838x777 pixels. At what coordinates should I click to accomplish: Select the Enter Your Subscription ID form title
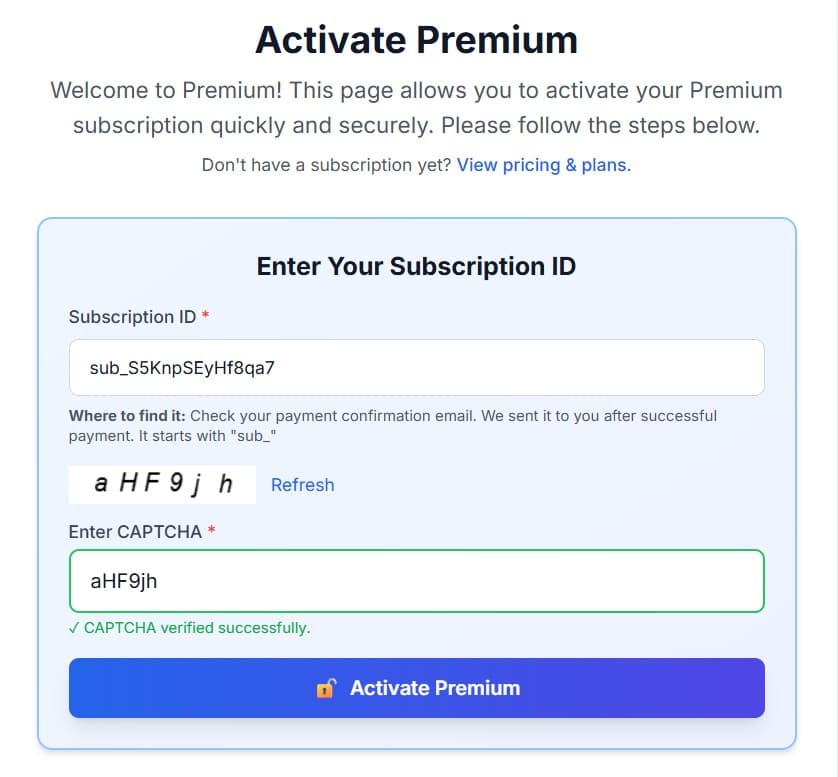coord(416,266)
